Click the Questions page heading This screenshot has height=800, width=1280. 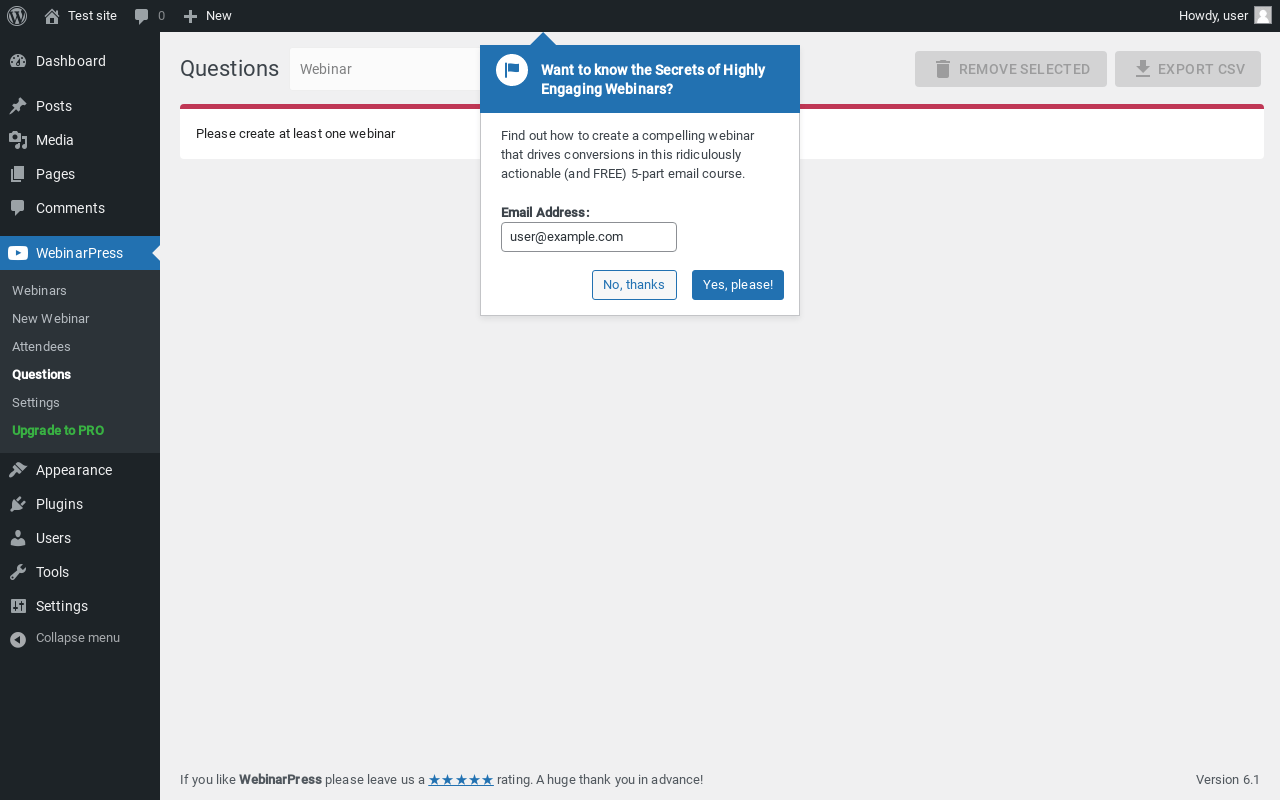point(229,69)
